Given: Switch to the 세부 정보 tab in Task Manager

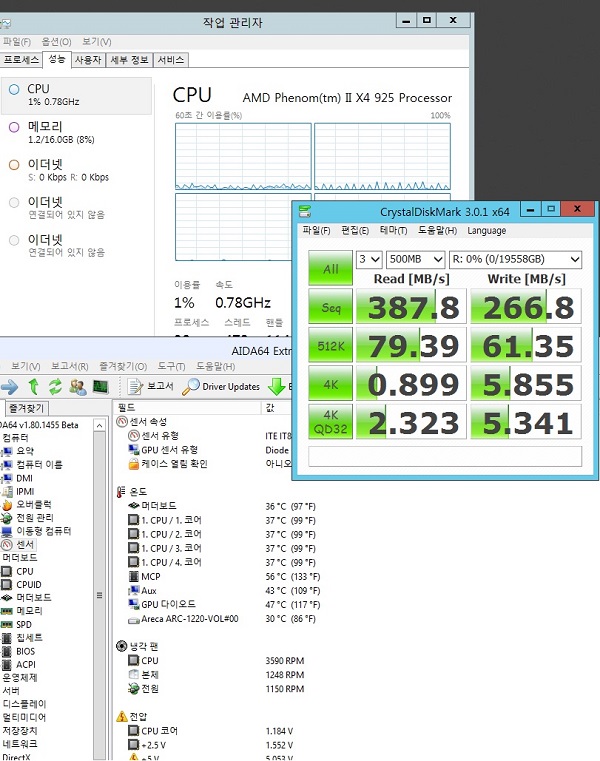Looking at the screenshot, I should 129,60.
